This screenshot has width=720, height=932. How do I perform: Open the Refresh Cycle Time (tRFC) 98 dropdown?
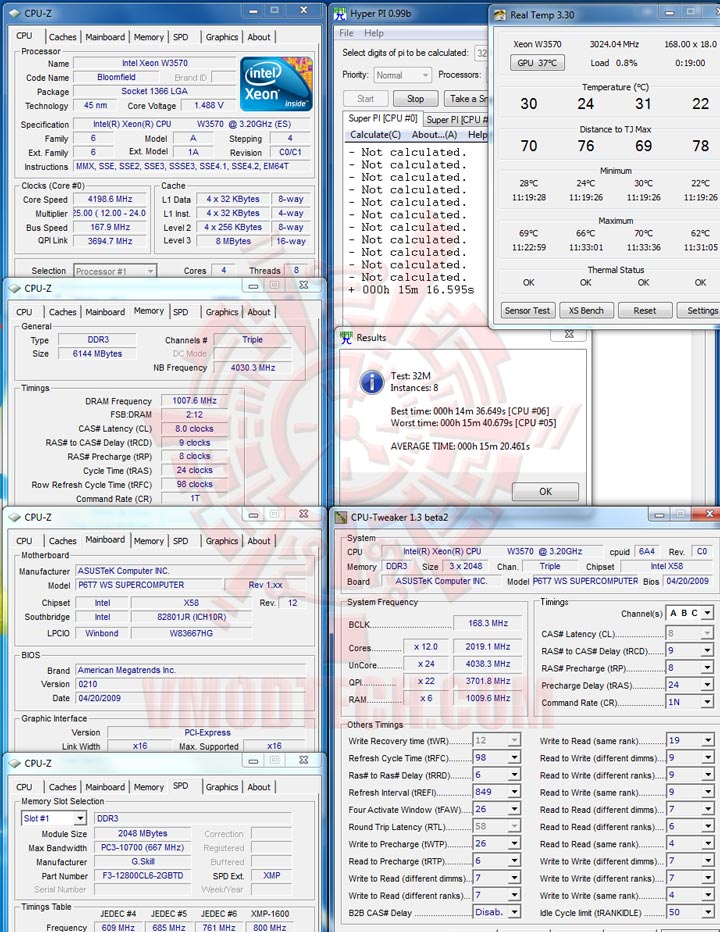[514, 758]
